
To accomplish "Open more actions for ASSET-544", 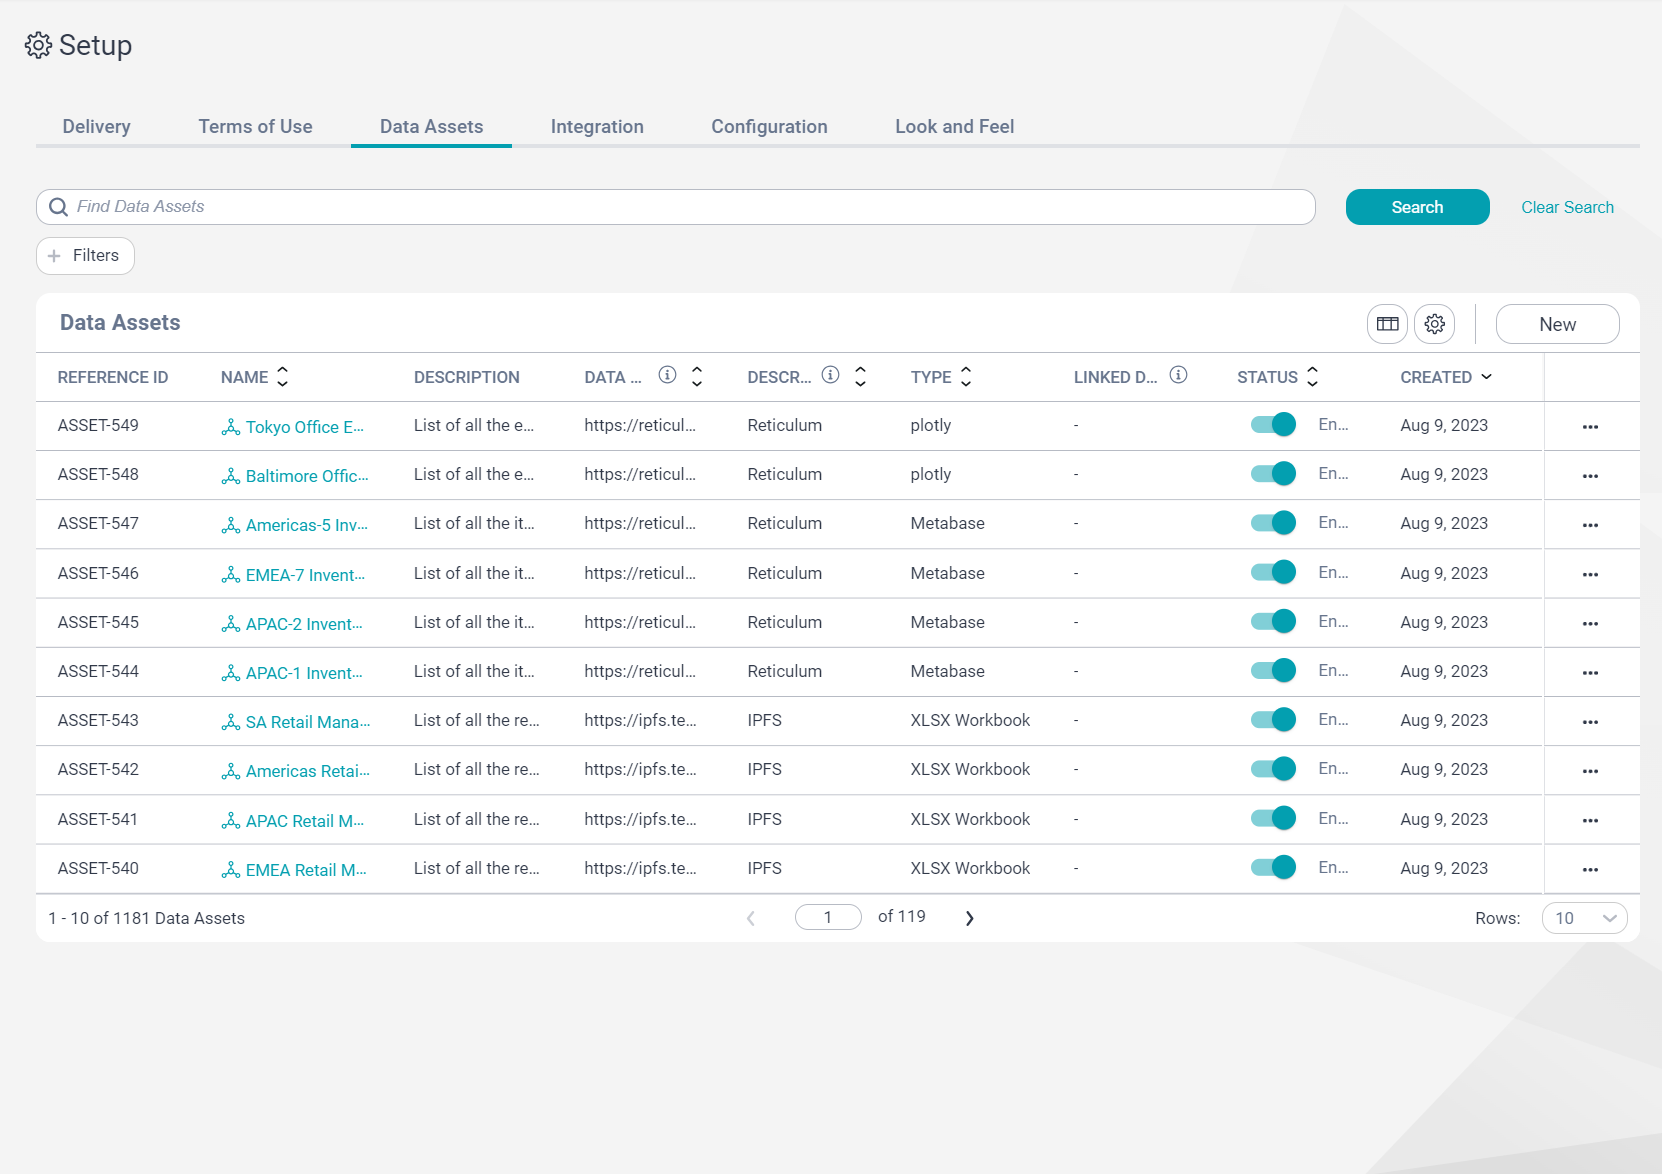I will click(1590, 673).
